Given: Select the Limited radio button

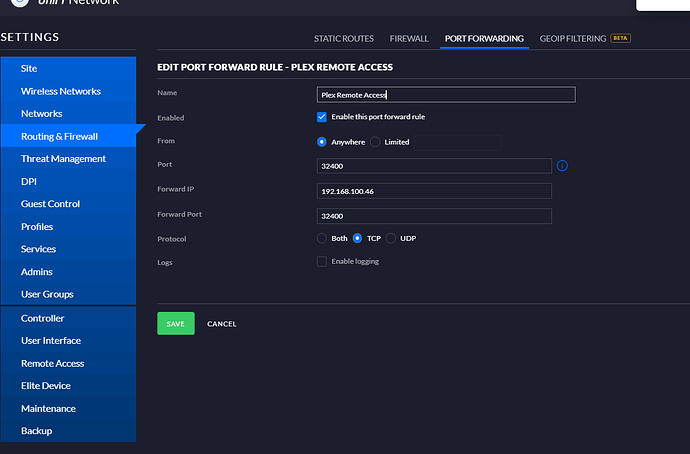Looking at the screenshot, I should [x=375, y=142].
